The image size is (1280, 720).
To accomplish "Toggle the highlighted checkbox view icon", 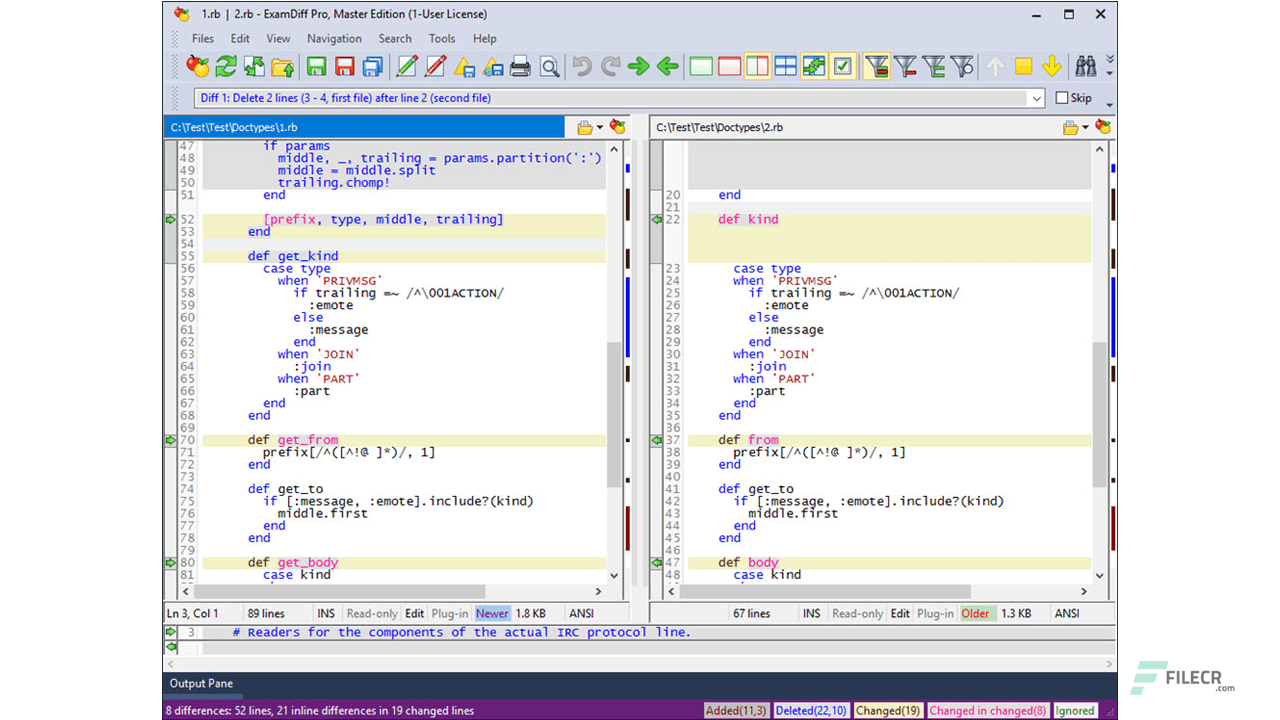I will point(842,66).
